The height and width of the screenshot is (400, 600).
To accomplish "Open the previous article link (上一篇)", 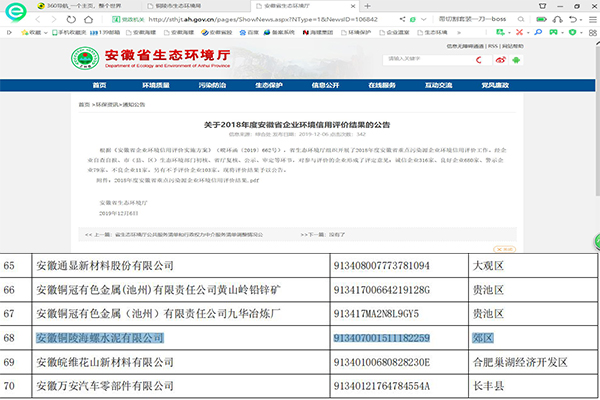I will click(174, 235).
